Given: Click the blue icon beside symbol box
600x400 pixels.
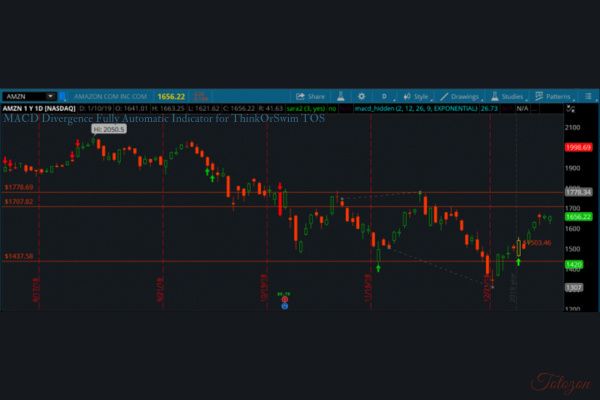Looking at the screenshot, I should pos(63,96).
